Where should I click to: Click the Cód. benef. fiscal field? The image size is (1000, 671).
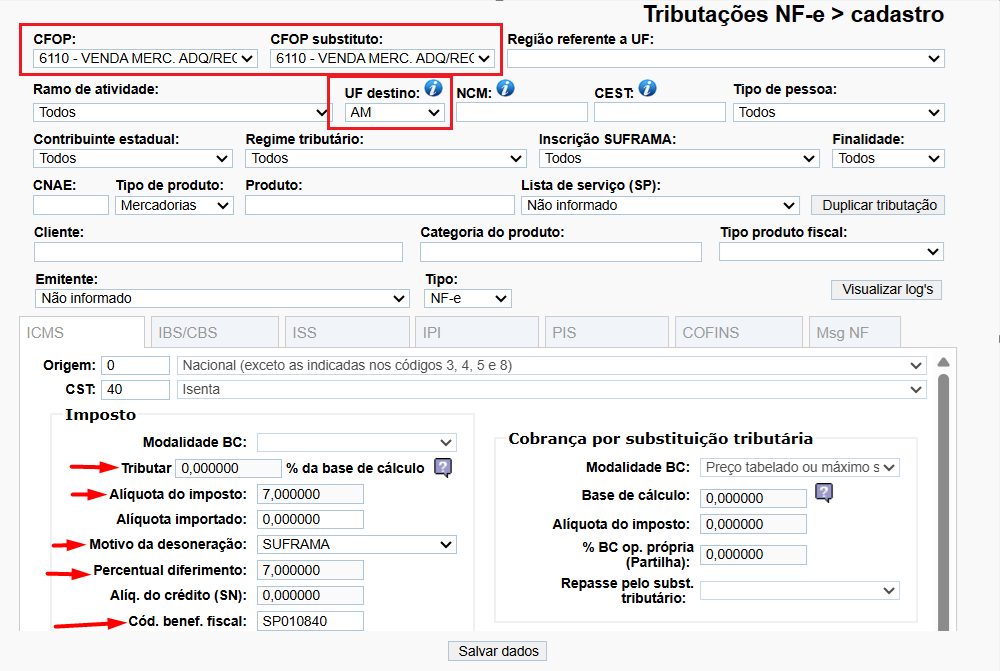tap(310, 621)
